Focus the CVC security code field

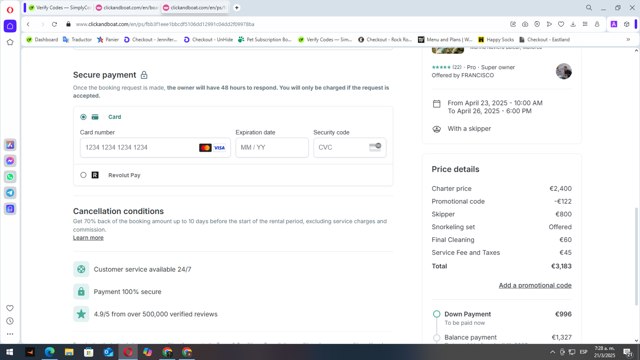tap(350, 147)
